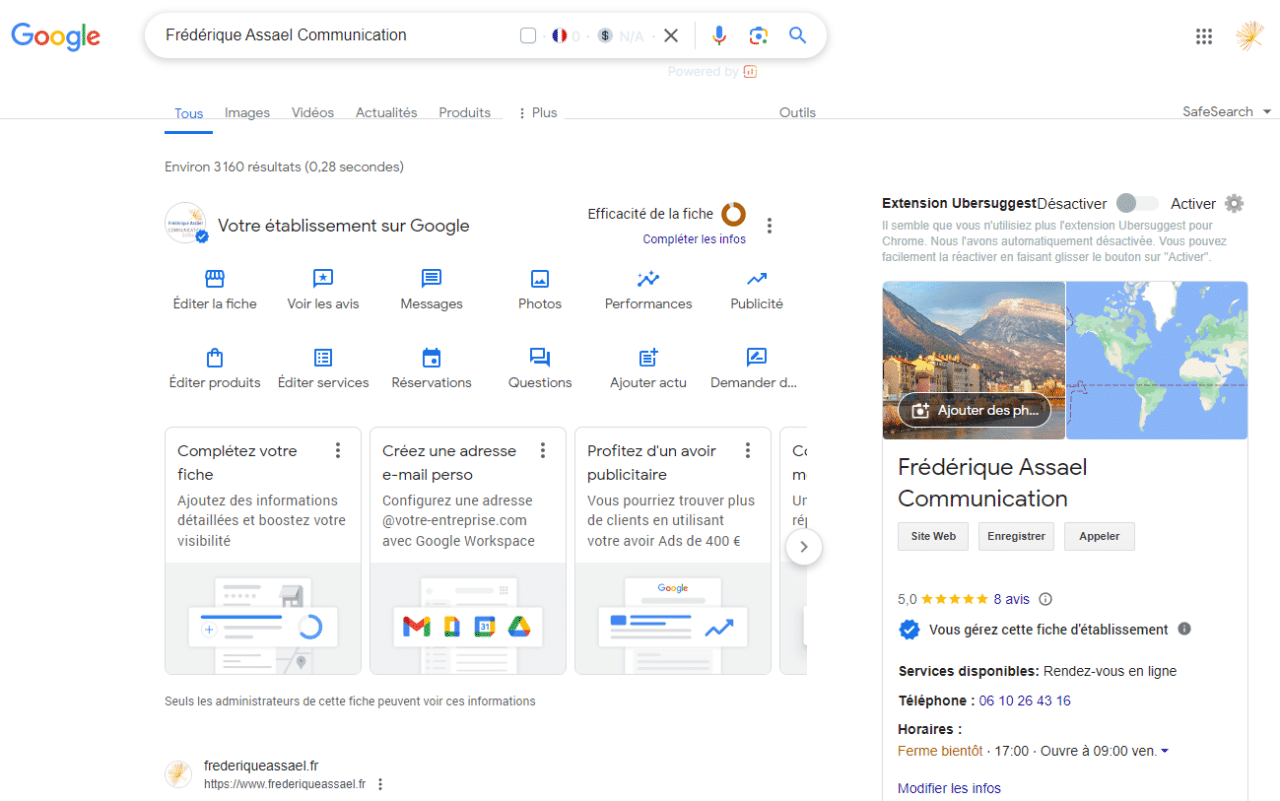Expand the opening hours dropdown
Screen dimensions: 1280x801
1165,751
